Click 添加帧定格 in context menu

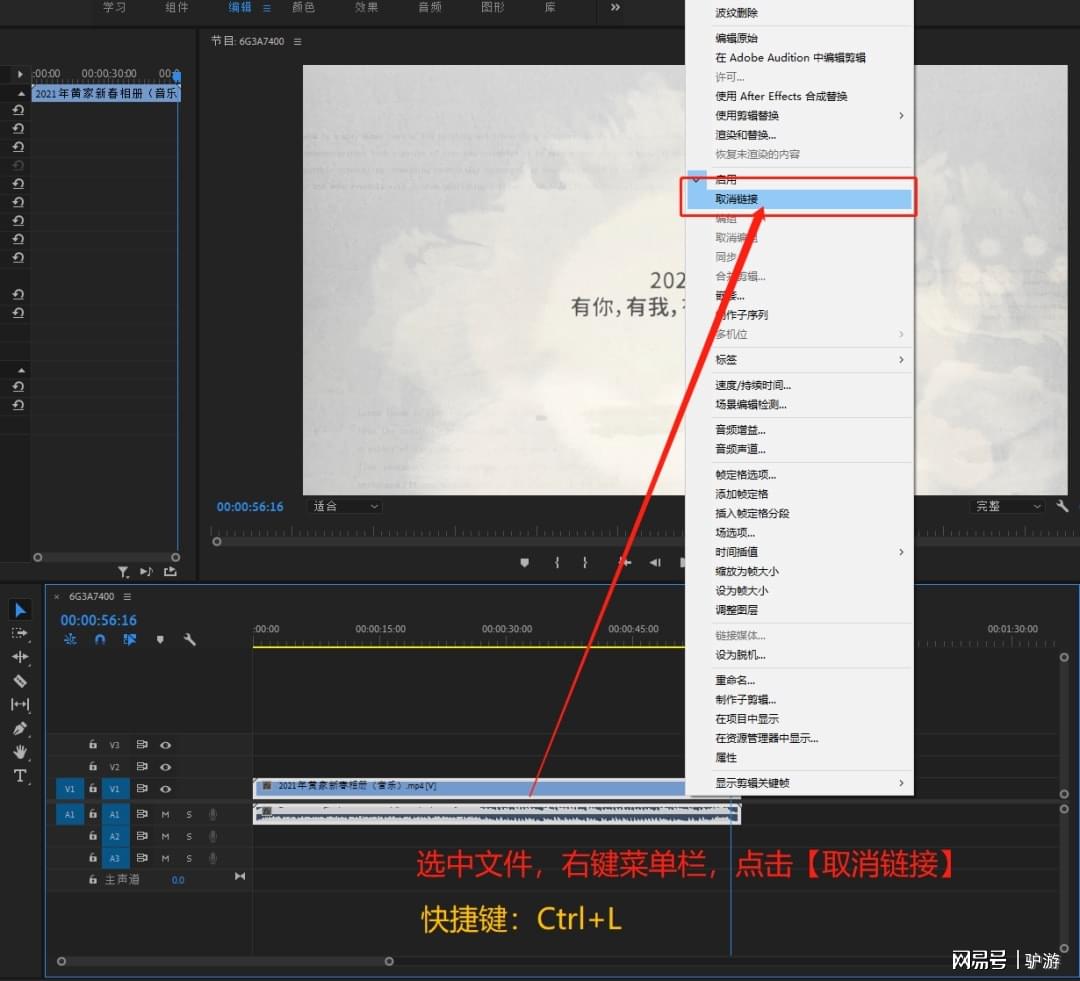click(x=799, y=494)
